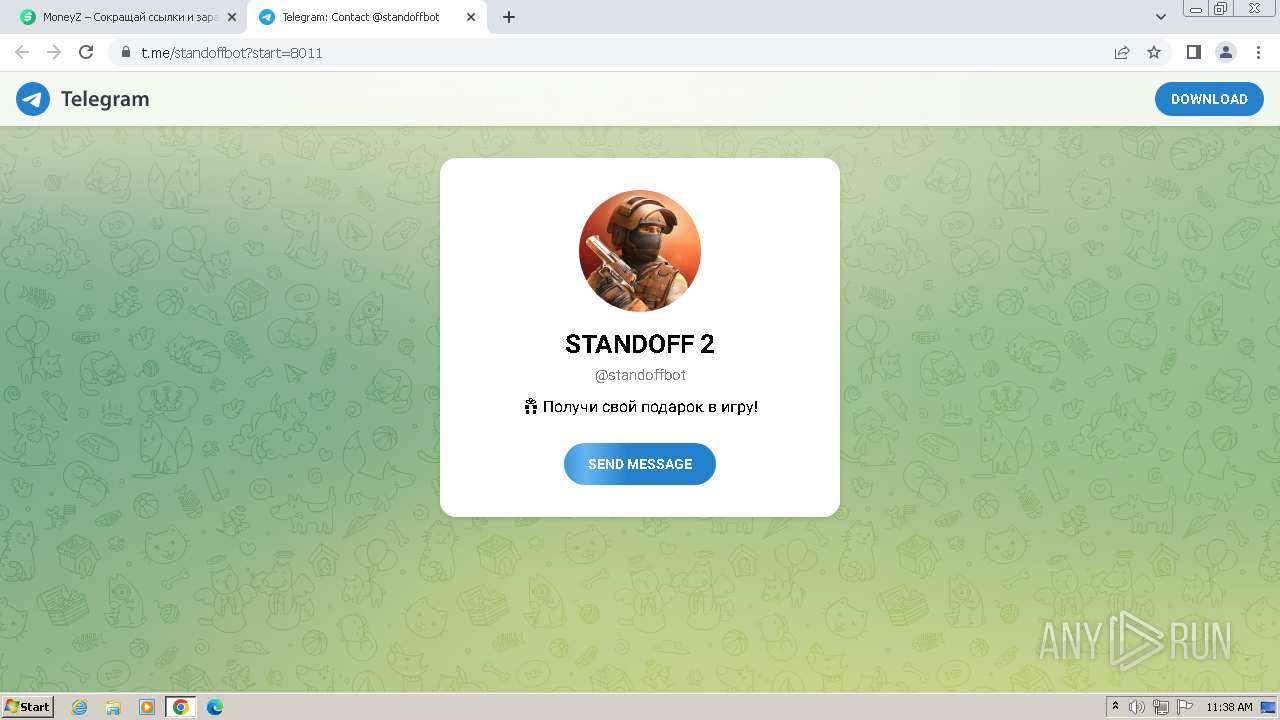The image size is (1280, 720).
Task: Click the STANDOFF 2 title text
Action: pyautogui.click(x=640, y=344)
